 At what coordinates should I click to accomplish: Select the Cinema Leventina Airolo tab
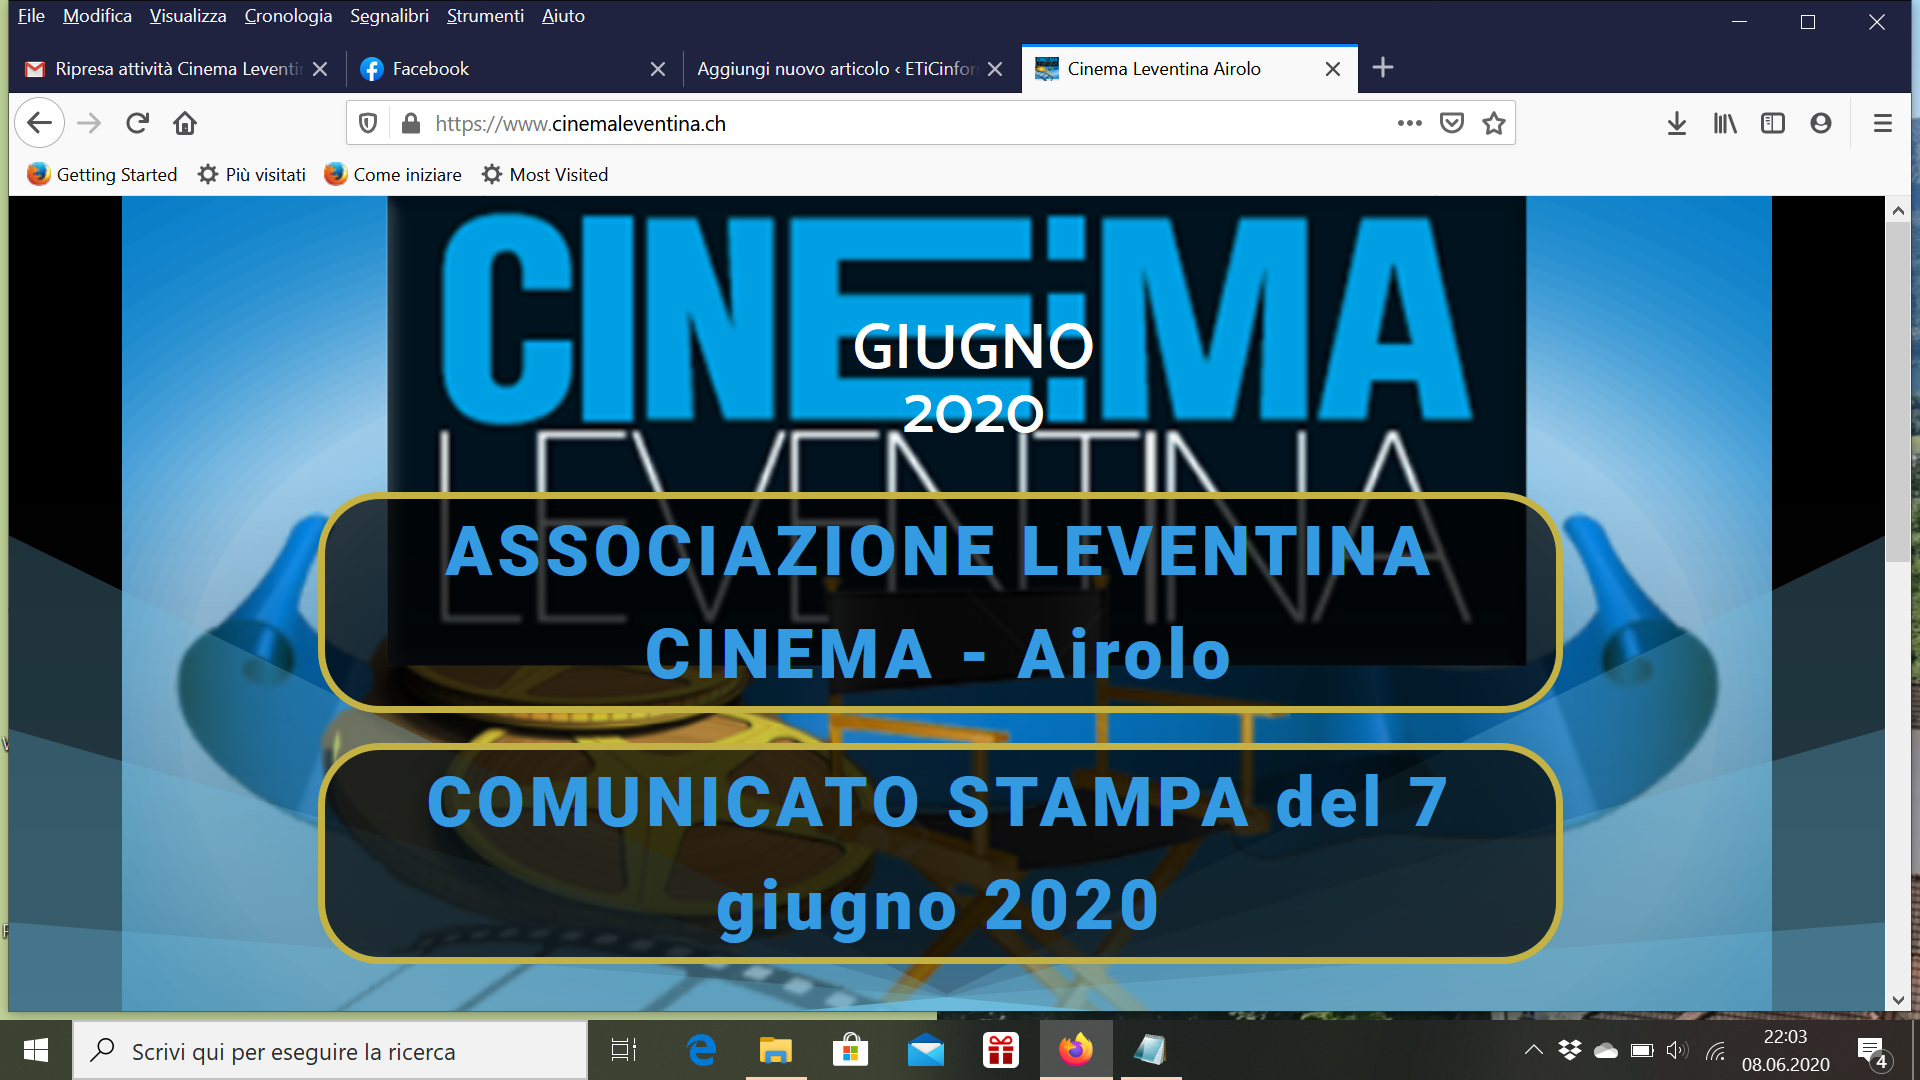[x=1190, y=69]
